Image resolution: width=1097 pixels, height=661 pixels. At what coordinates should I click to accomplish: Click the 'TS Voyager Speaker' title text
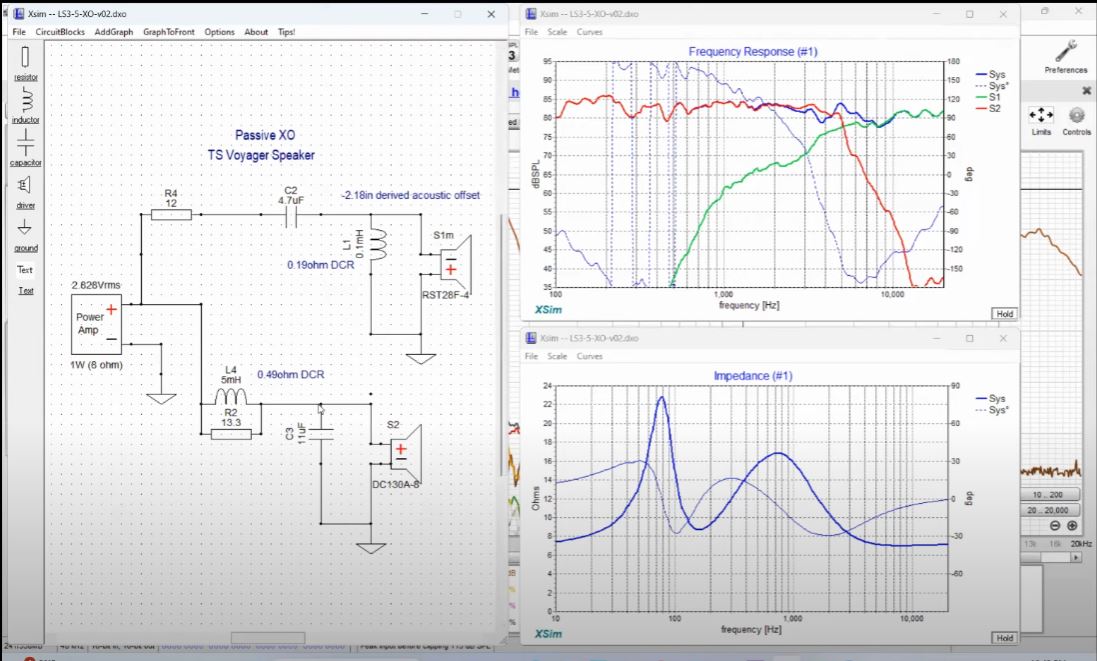[x=261, y=155]
